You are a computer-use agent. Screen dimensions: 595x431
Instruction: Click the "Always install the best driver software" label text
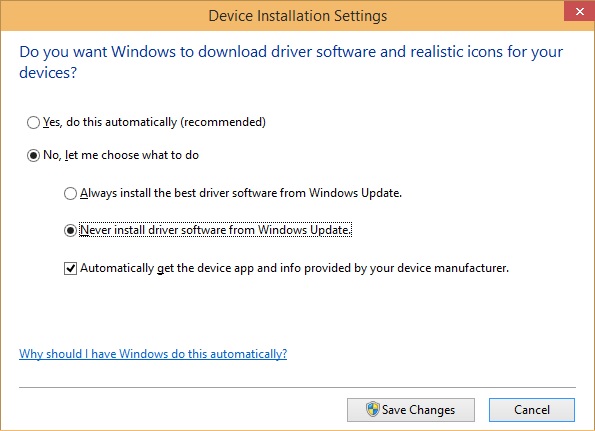coord(241,193)
